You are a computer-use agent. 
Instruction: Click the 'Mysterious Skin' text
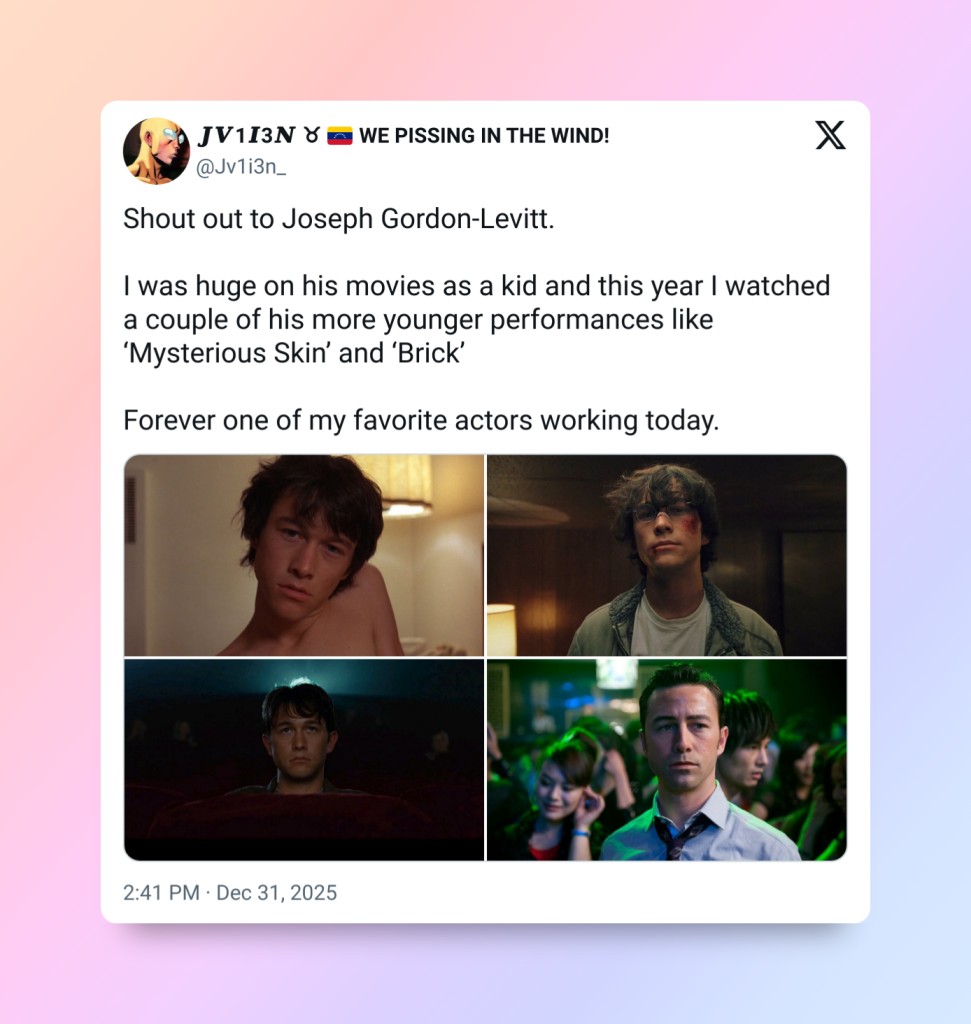coord(227,353)
